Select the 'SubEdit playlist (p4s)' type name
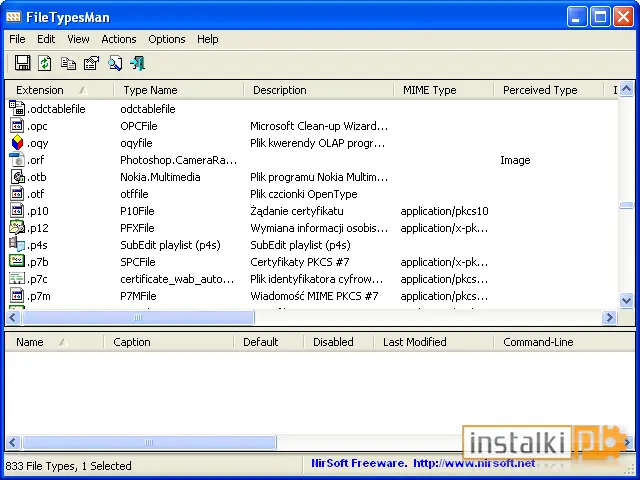This screenshot has height=480, width=640. 170,245
